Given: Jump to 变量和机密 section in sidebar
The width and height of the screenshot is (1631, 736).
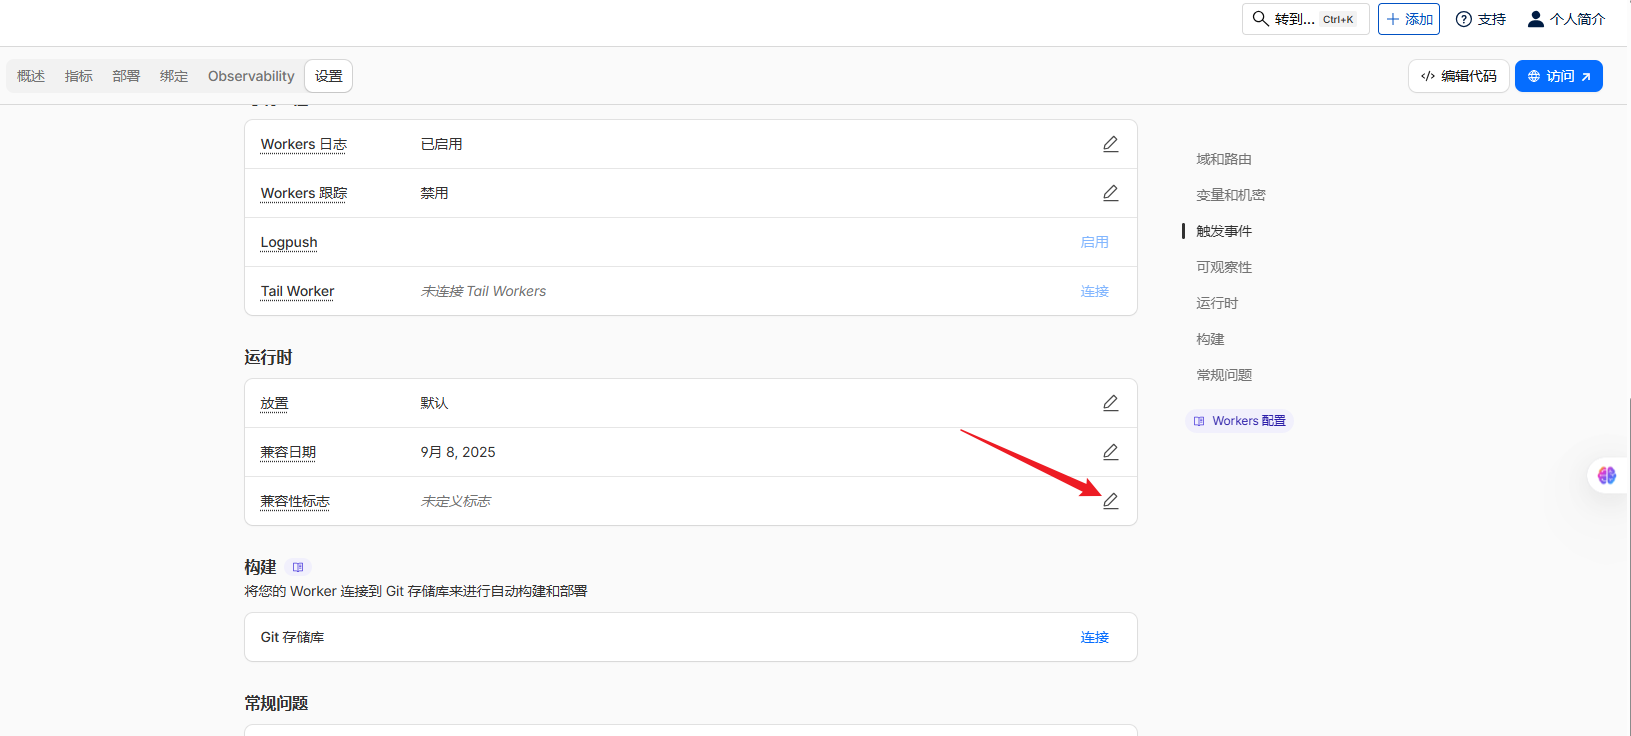Looking at the screenshot, I should (1230, 195).
